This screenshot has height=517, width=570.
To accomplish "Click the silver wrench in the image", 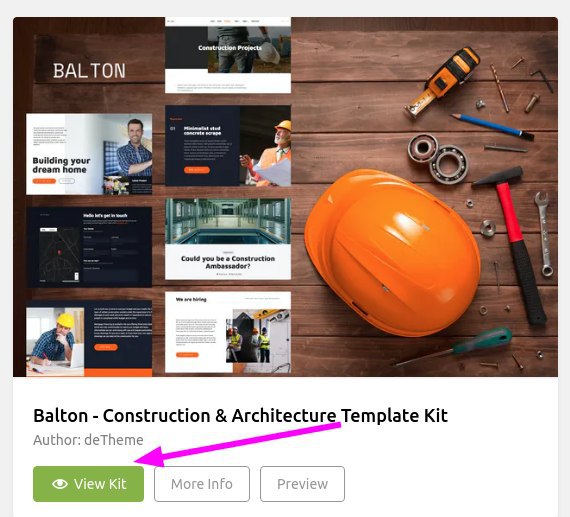I will pyautogui.click(x=543, y=235).
